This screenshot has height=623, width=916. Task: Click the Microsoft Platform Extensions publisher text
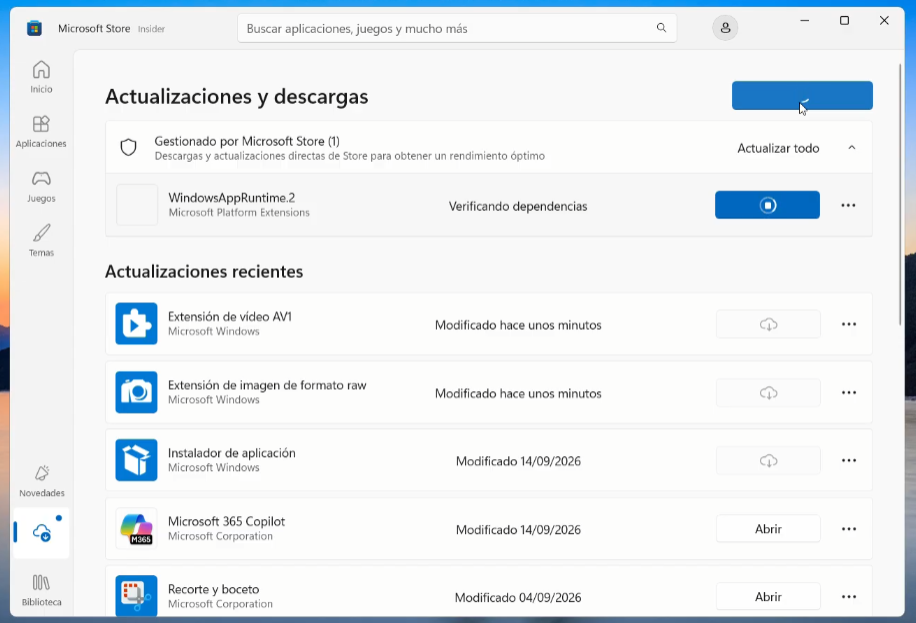point(239,213)
